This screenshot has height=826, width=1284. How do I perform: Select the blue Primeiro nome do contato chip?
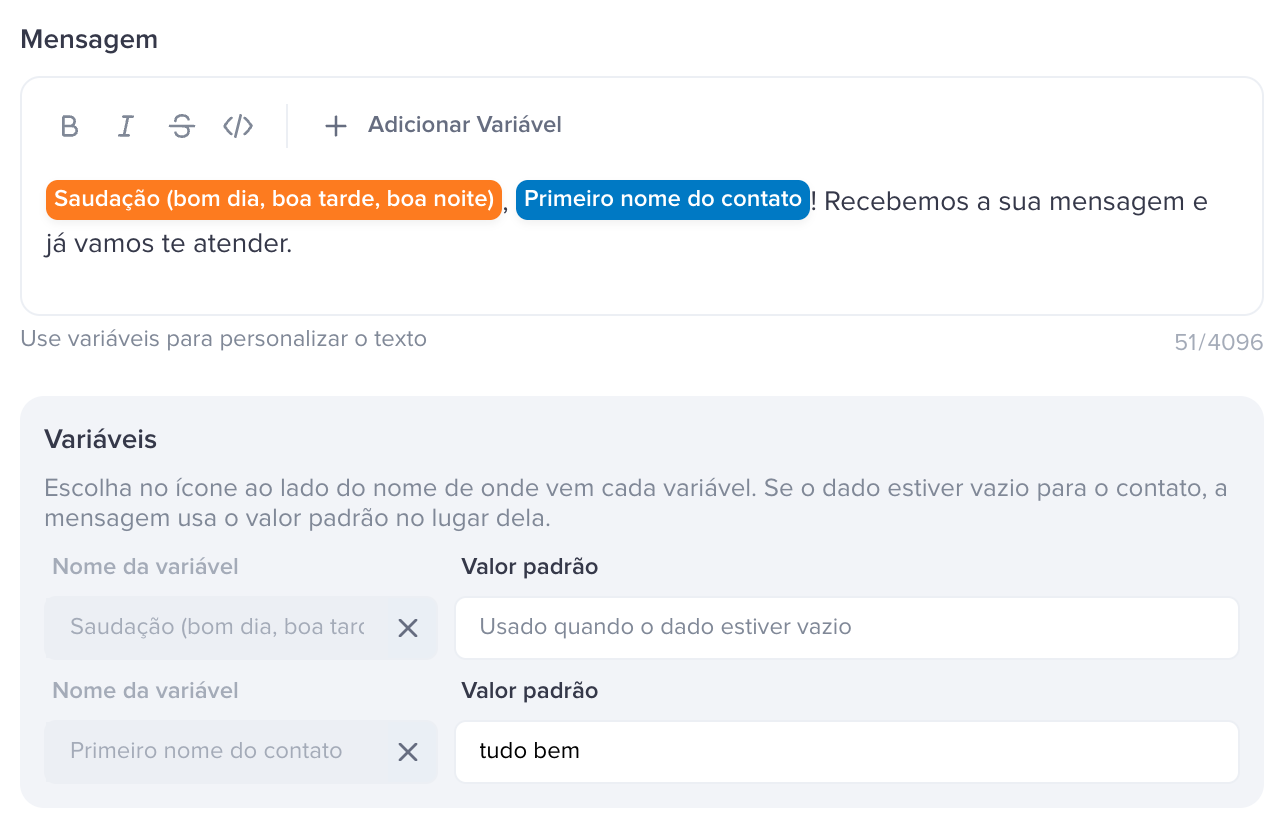click(663, 200)
